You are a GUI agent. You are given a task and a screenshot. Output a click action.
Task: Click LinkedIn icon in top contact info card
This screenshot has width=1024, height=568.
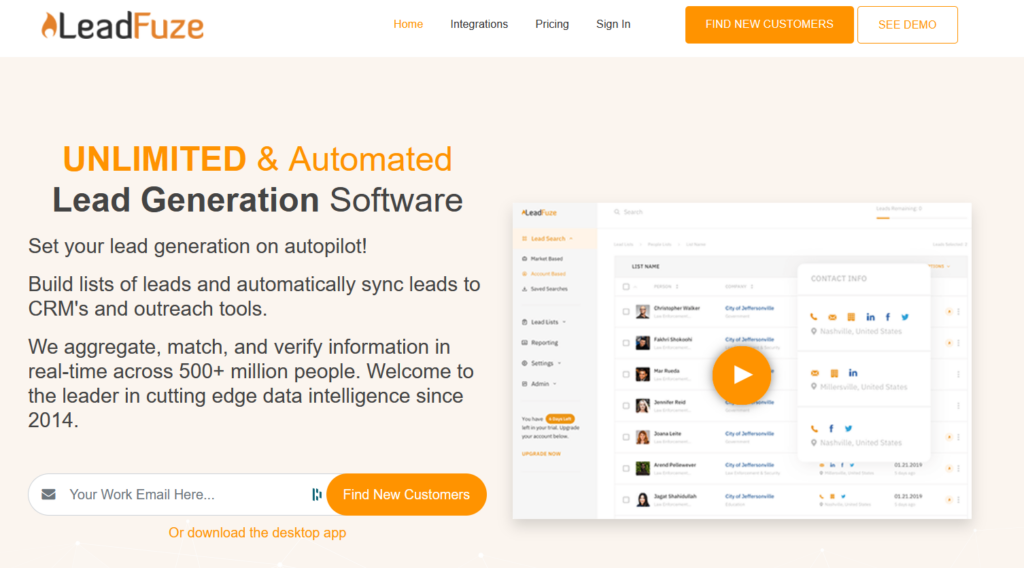[870, 317]
